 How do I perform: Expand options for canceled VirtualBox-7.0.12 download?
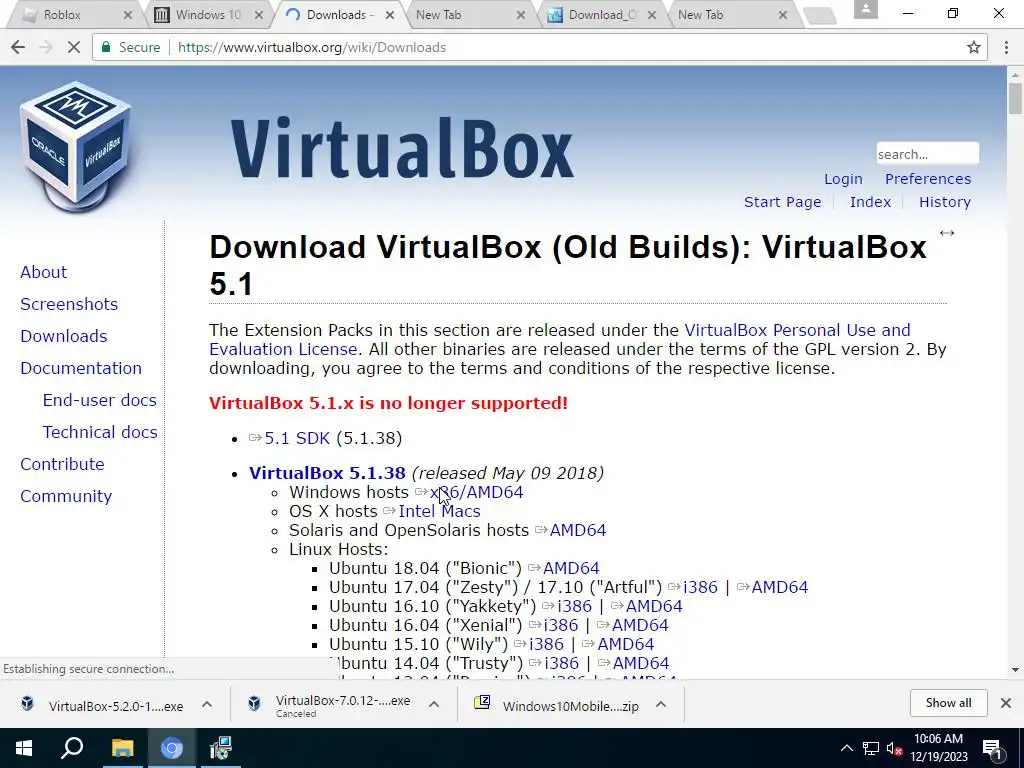pos(434,704)
